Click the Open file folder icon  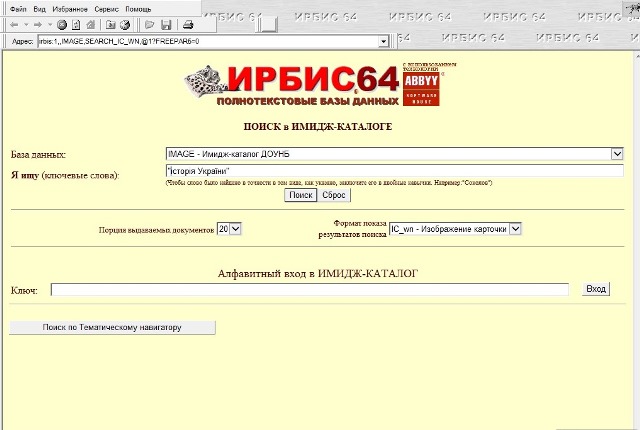(150, 25)
